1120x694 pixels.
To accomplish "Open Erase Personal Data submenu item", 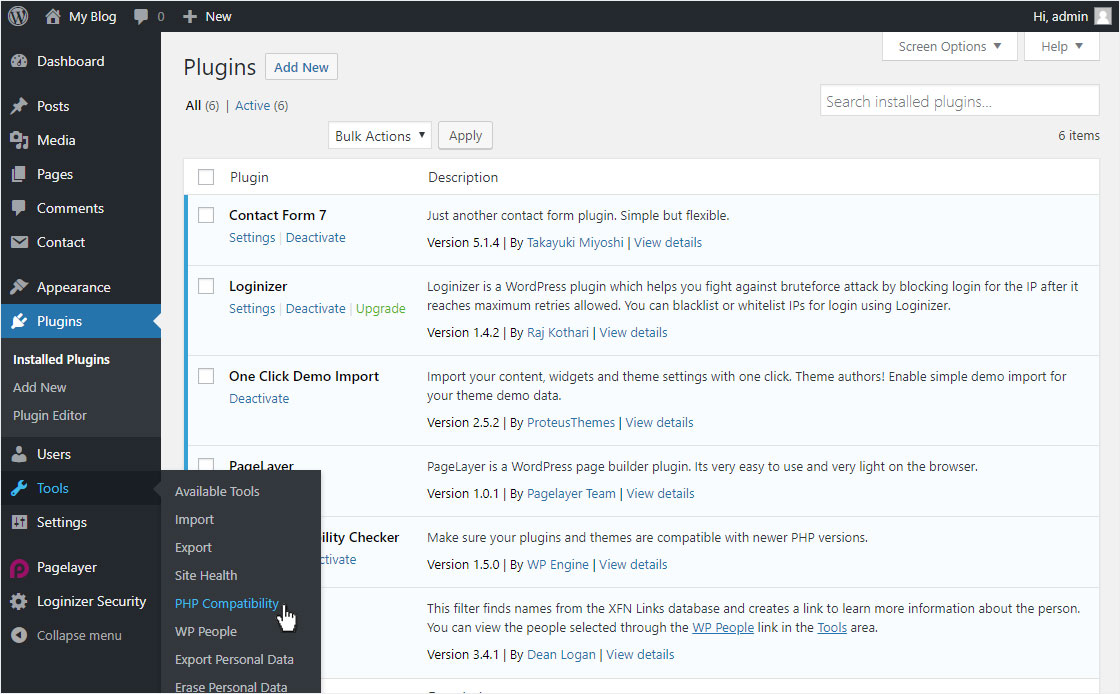I will click(231, 687).
